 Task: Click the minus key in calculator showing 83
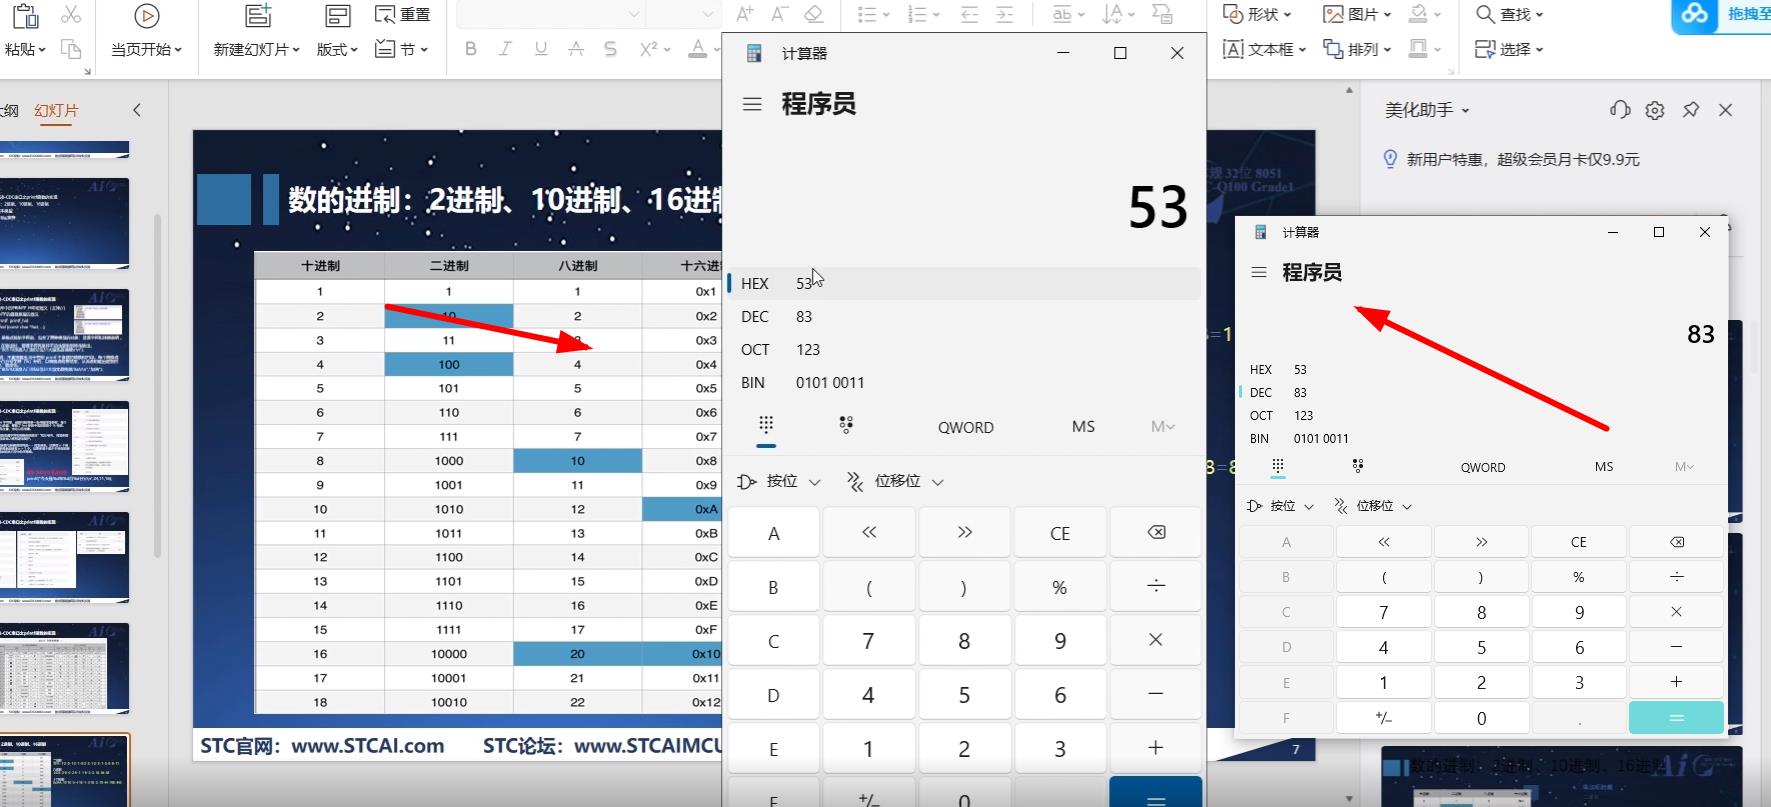[1677, 647]
